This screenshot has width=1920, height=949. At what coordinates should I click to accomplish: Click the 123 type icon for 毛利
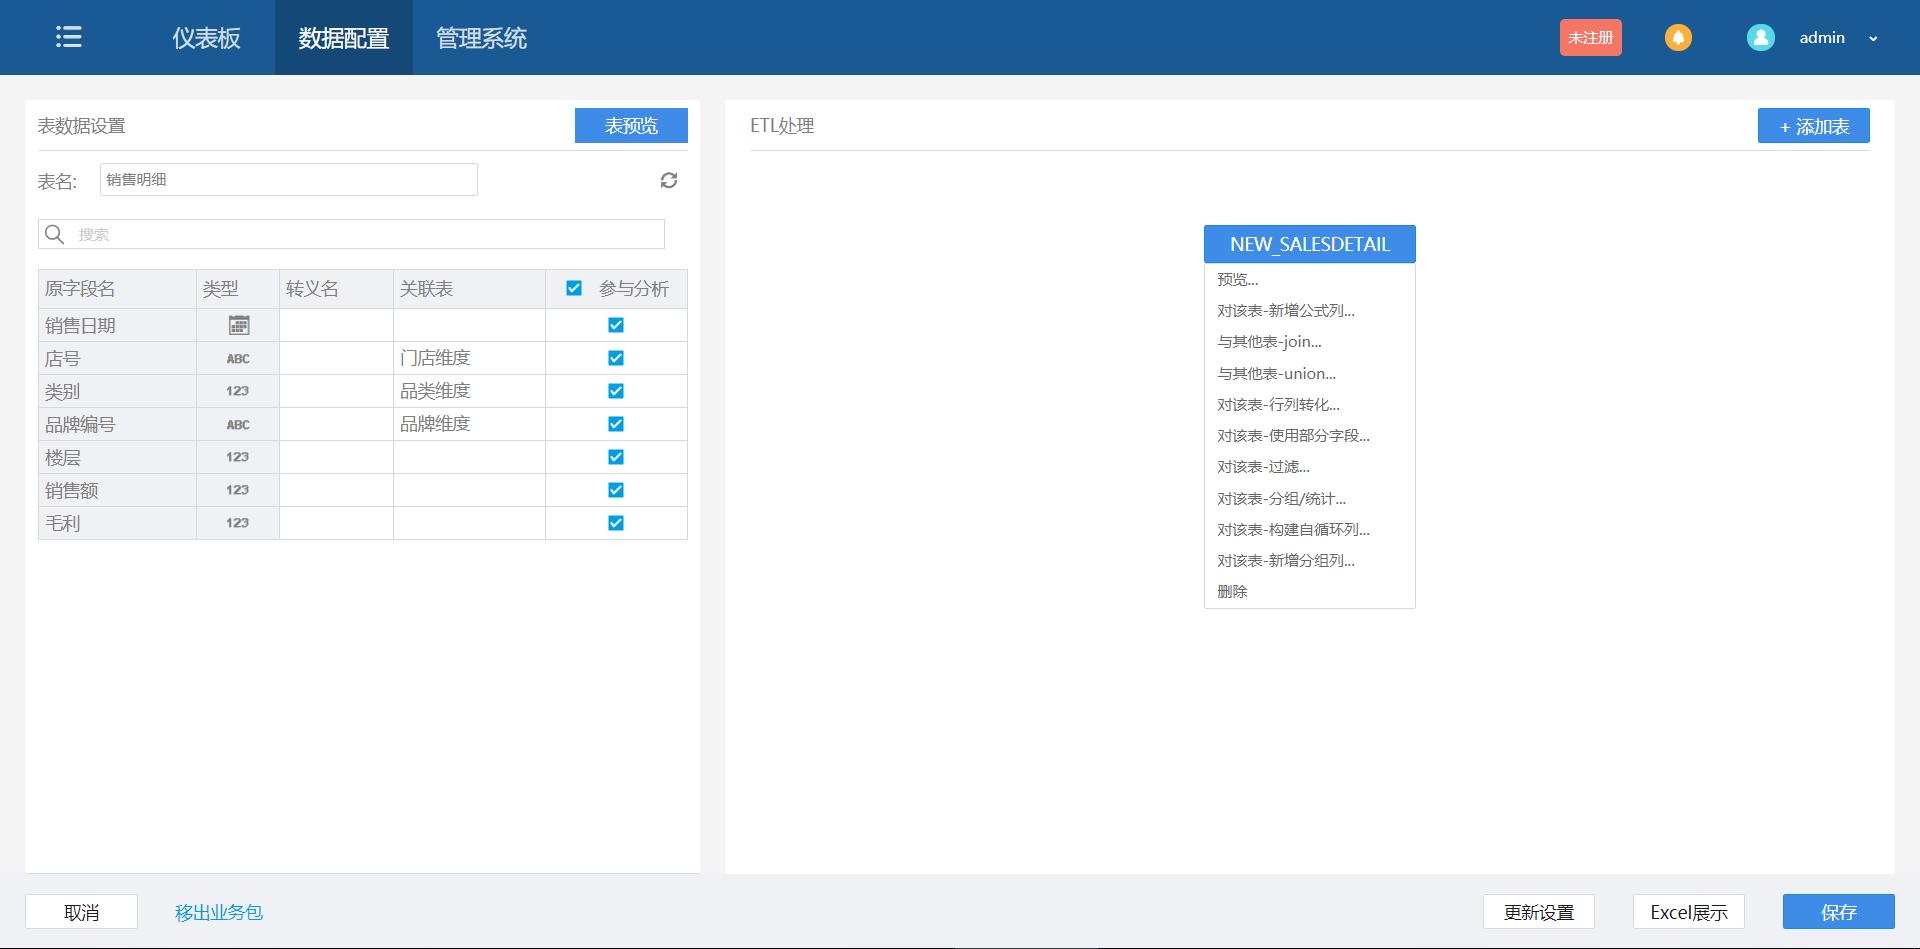[237, 522]
